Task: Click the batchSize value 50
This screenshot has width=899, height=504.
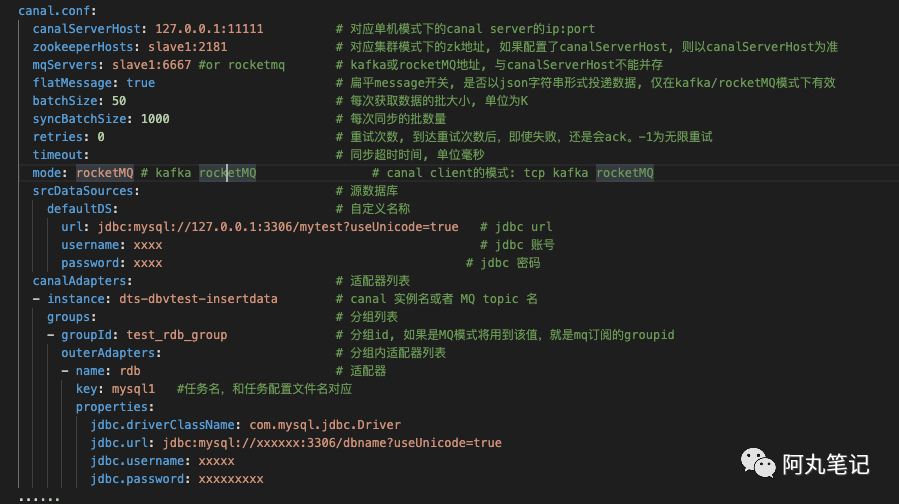Action: (119, 101)
